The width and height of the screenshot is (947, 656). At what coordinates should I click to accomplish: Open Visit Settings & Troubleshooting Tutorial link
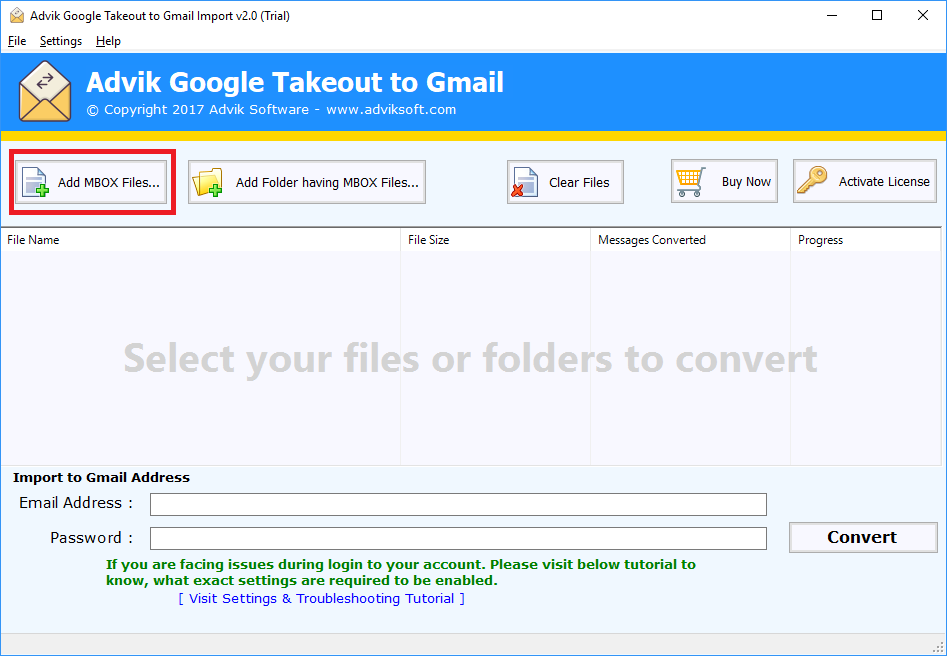tap(321, 599)
